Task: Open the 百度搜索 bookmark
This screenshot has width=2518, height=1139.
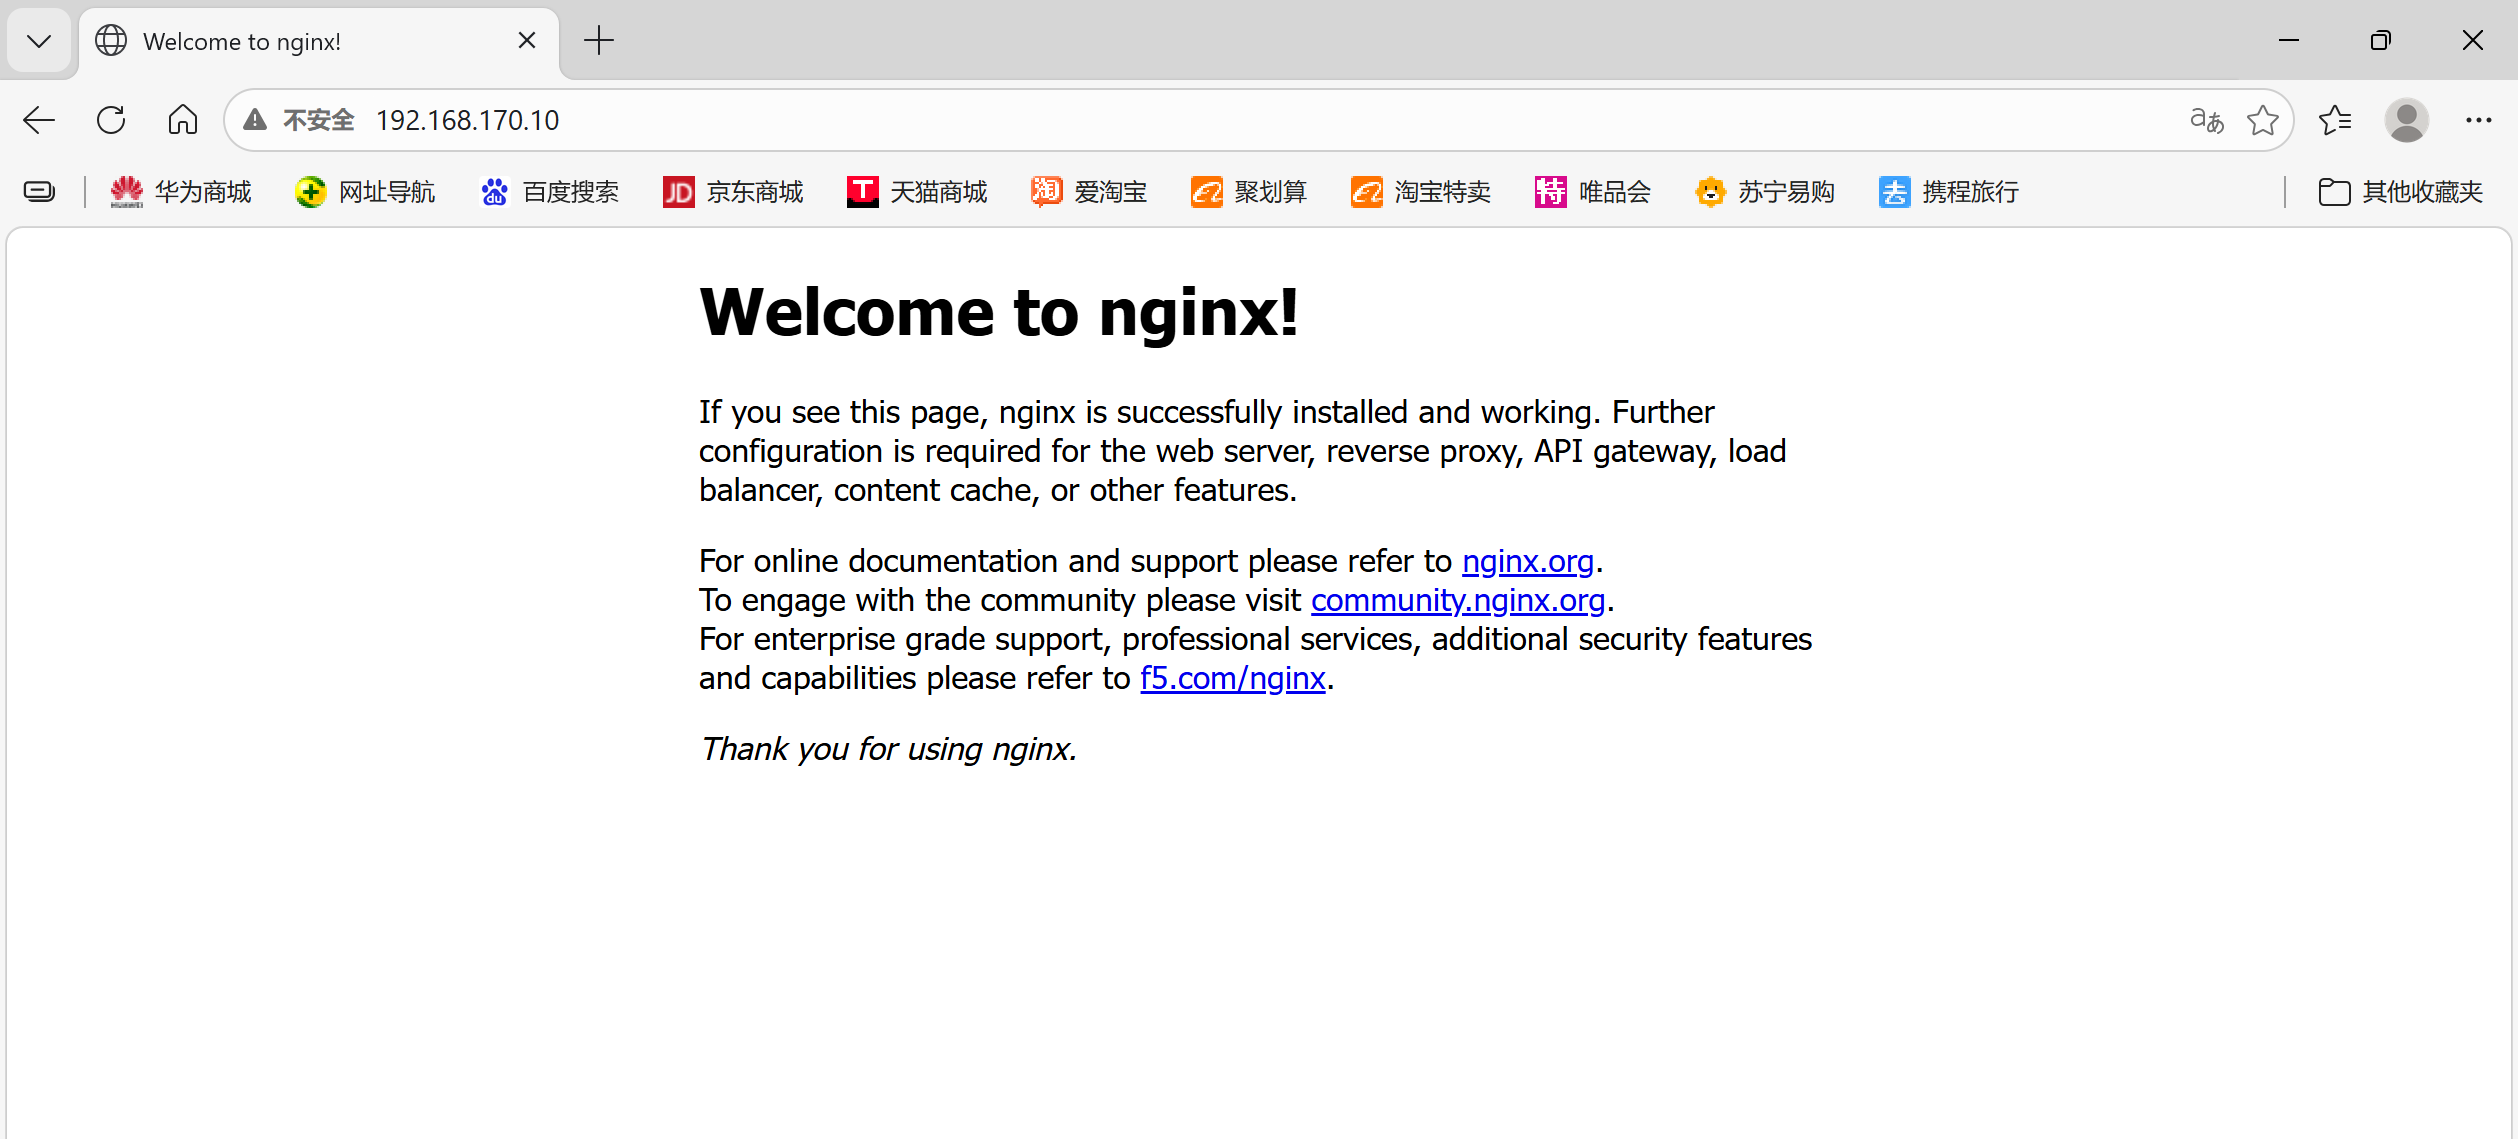Action: click(550, 192)
